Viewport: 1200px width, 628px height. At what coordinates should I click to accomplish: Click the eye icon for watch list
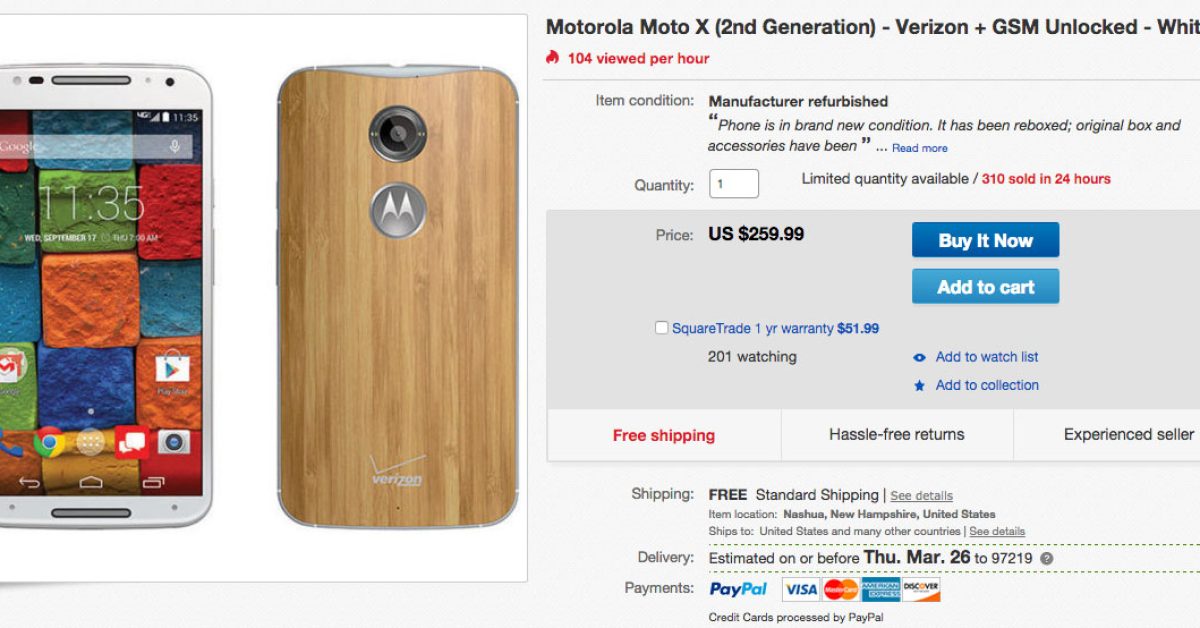point(919,357)
